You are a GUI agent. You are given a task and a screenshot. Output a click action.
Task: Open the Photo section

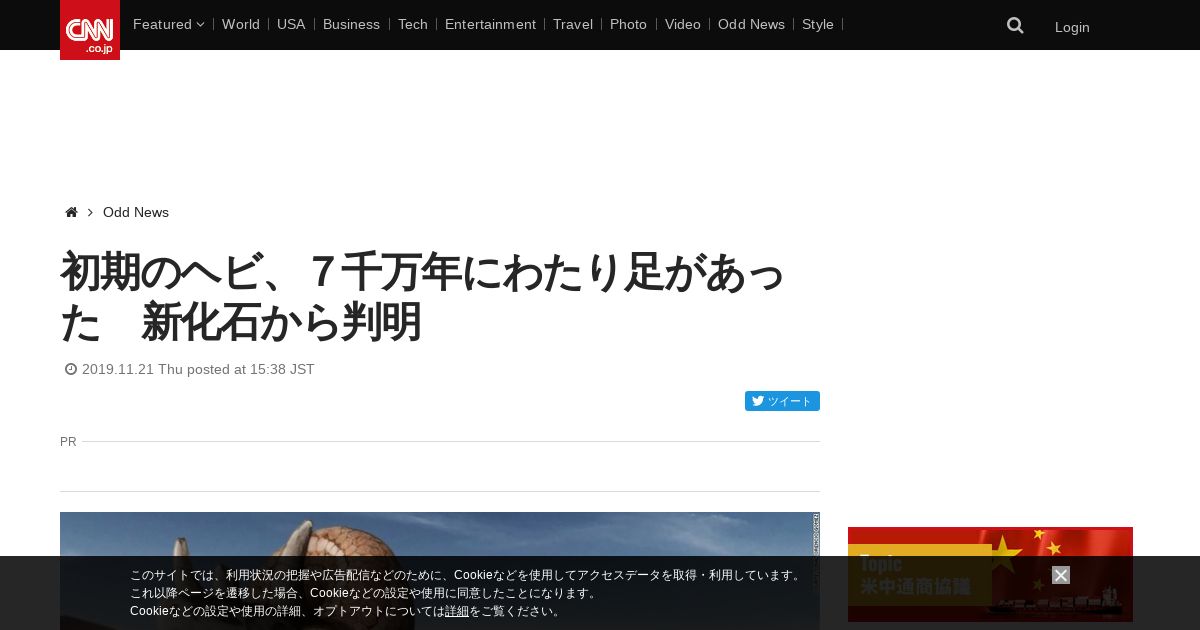point(628,24)
